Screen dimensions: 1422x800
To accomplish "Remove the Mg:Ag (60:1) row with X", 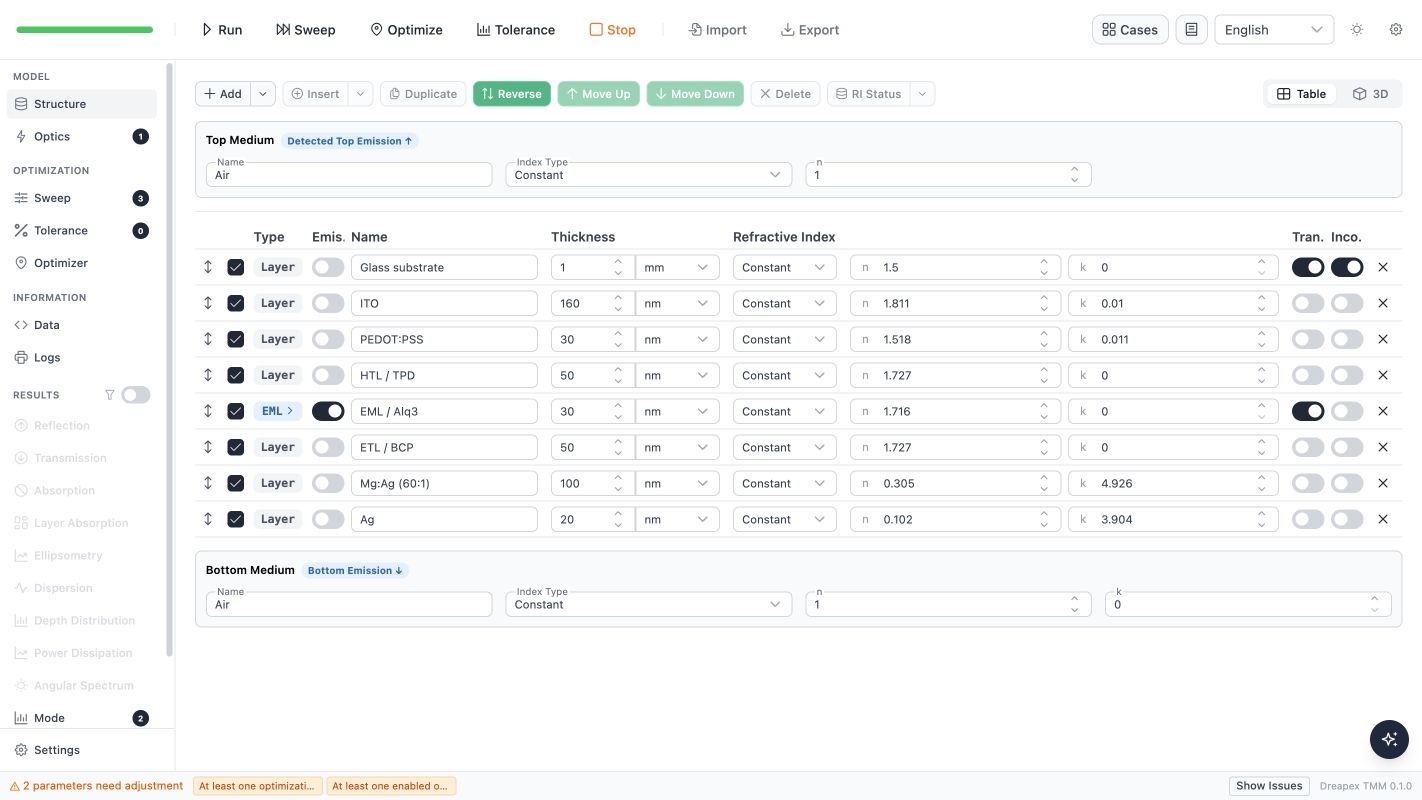I will coord(1383,483).
